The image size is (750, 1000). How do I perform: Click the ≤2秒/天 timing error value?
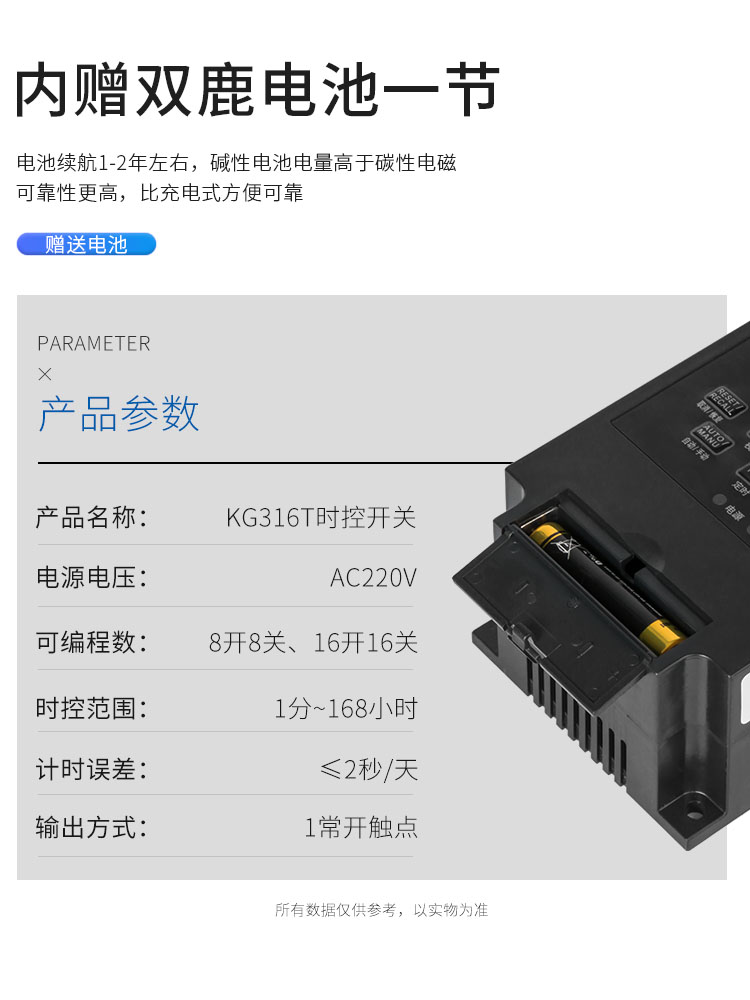point(369,770)
